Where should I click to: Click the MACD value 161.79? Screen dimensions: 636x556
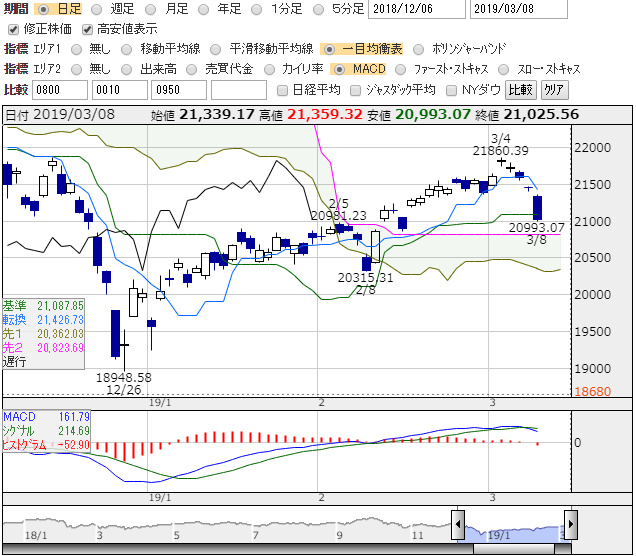coord(74,416)
